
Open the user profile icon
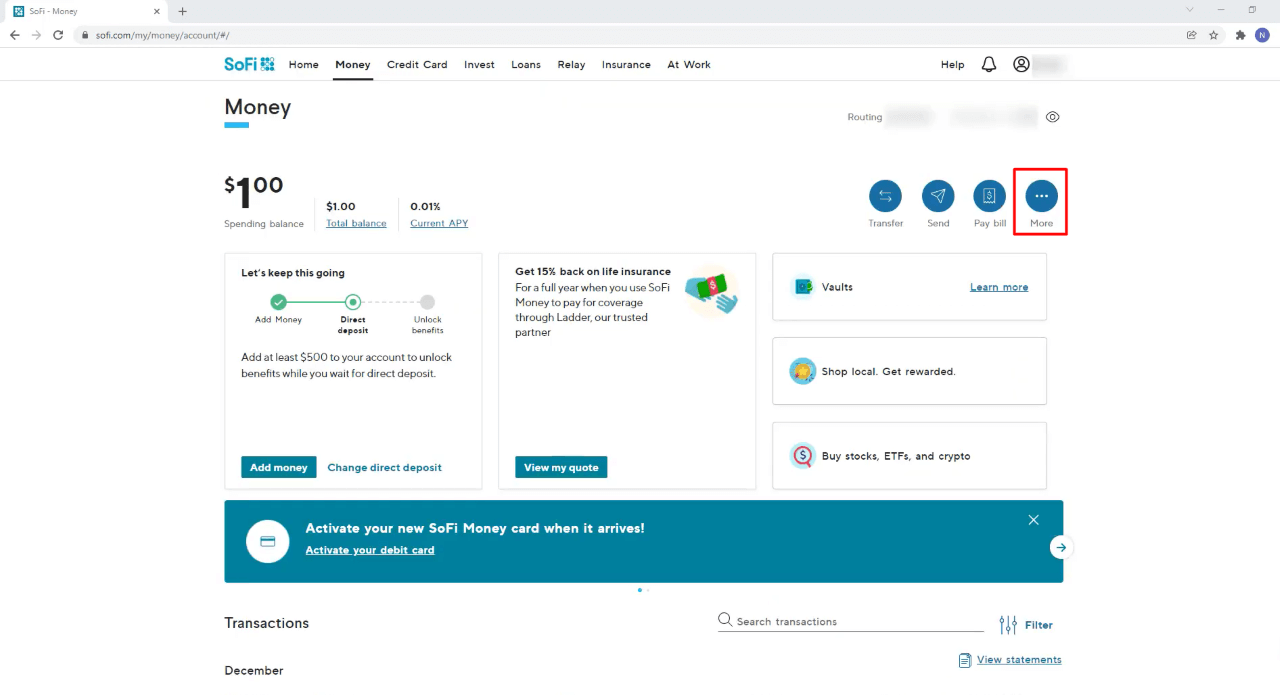(1021, 64)
